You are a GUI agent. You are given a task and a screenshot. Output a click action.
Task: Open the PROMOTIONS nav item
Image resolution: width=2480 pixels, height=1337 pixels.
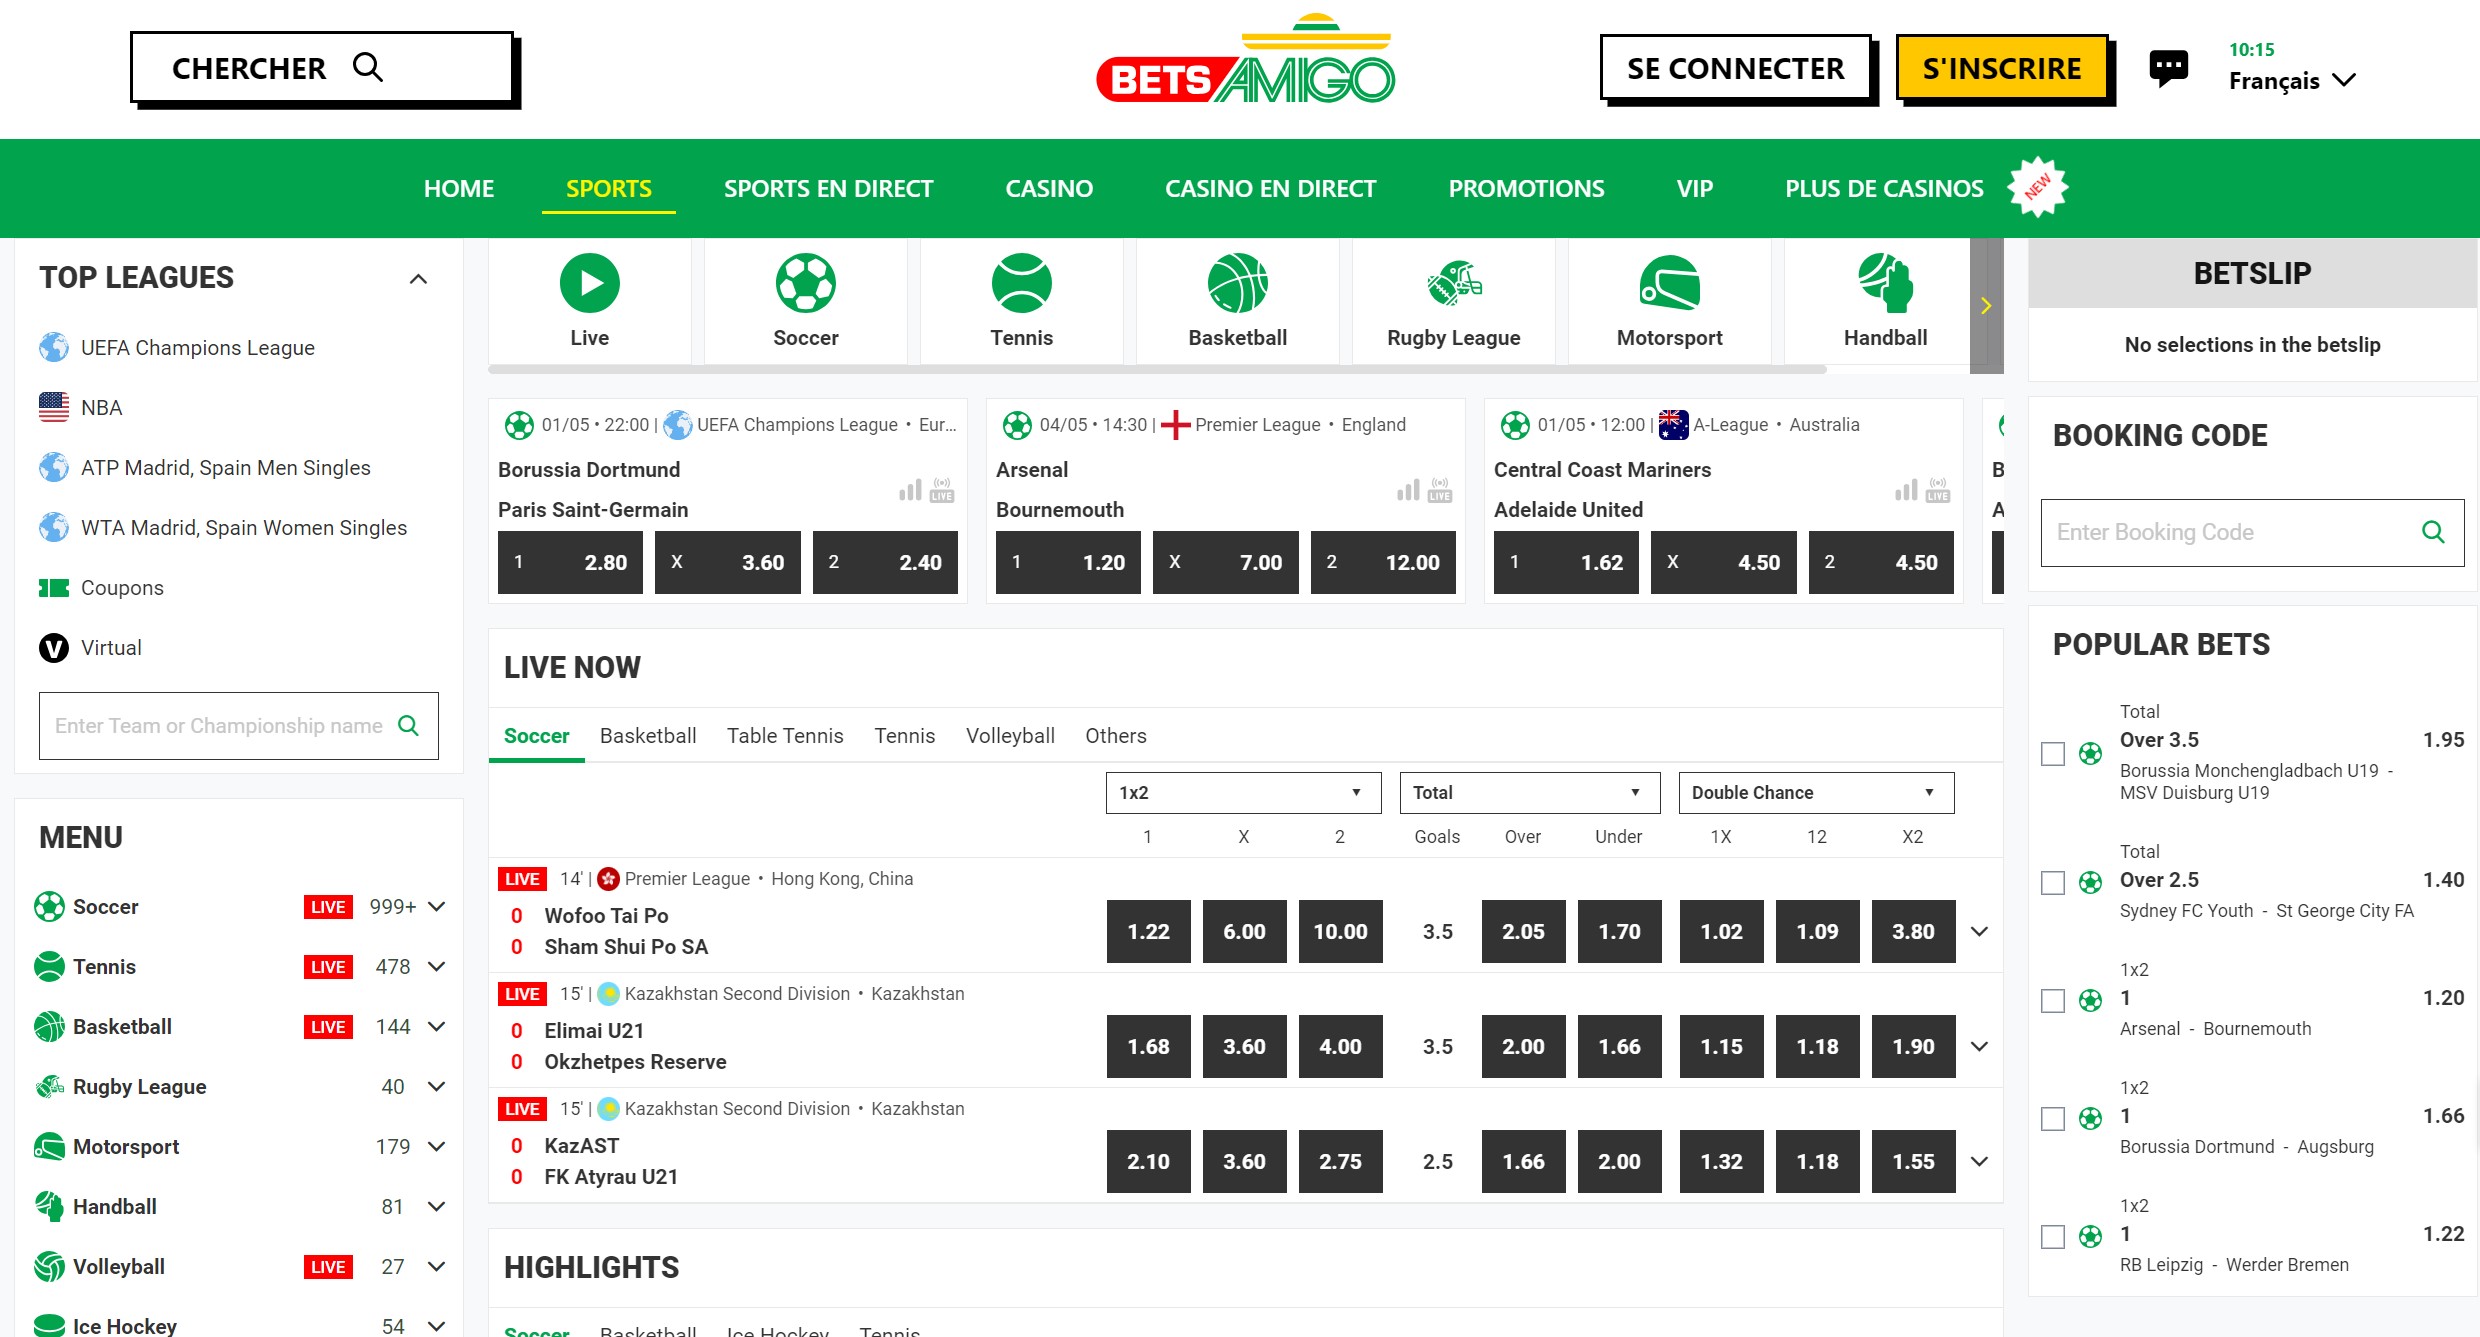pos(1526,188)
